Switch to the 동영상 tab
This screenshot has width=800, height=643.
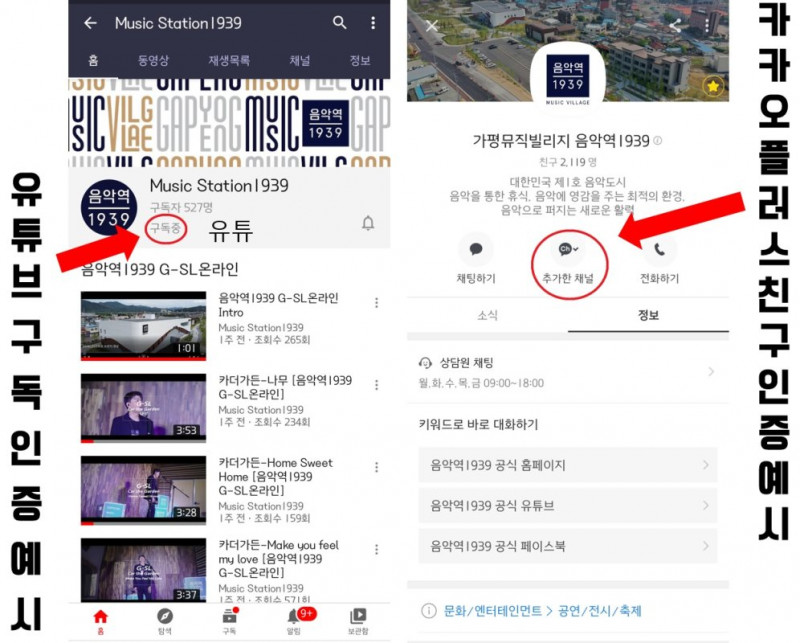[153, 61]
